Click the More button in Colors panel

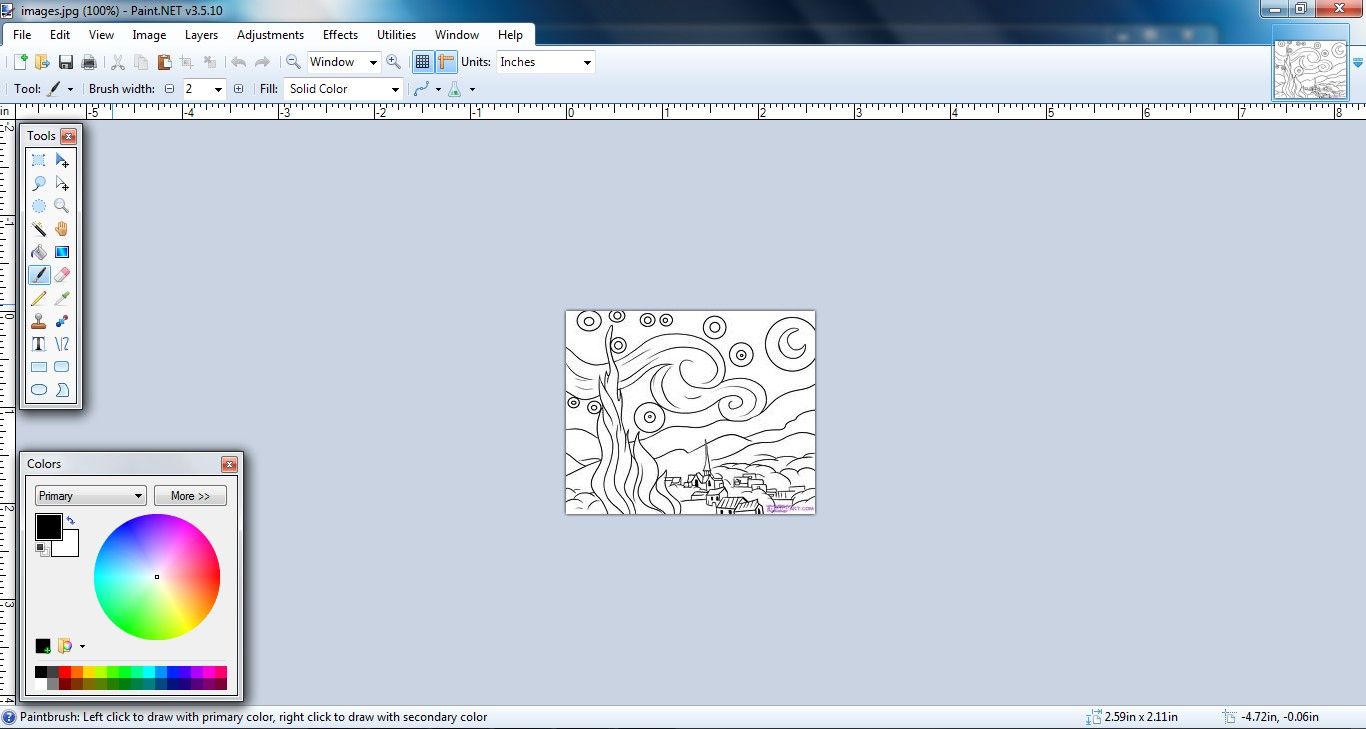point(190,495)
